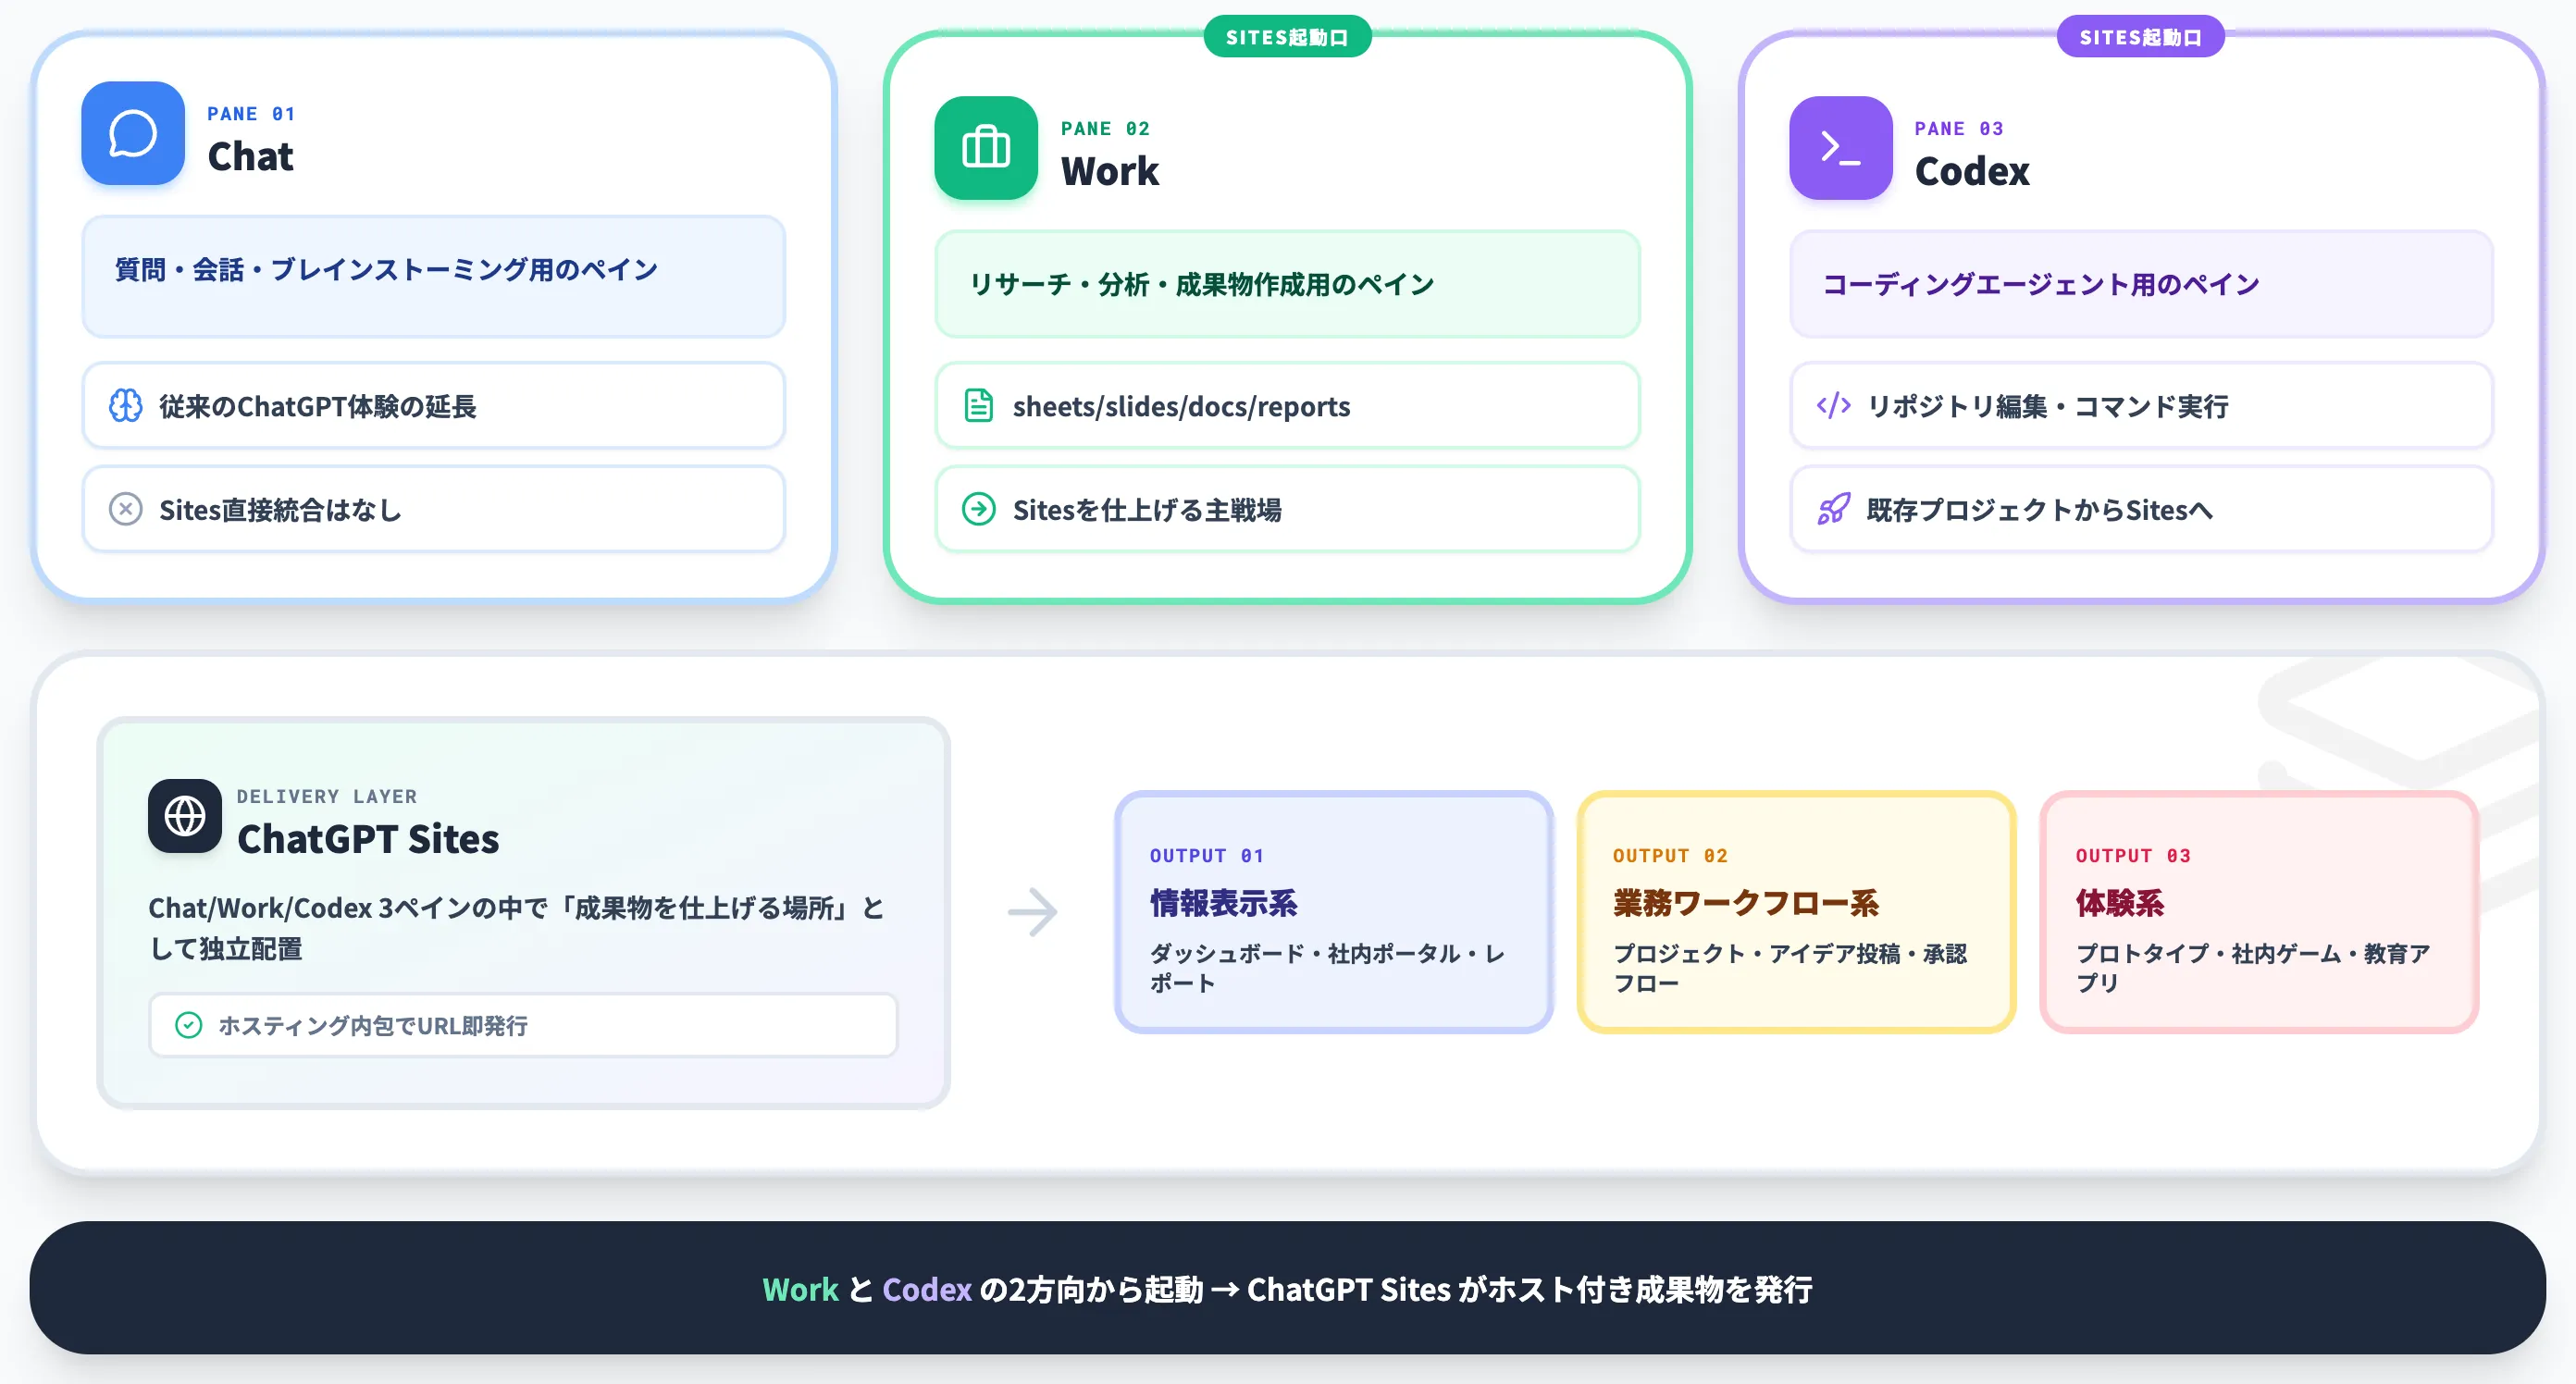Click the document icon beside sheets/slides/docs/reports
This screenshot has height=1384, width=2576.
[x=979, y=406]
